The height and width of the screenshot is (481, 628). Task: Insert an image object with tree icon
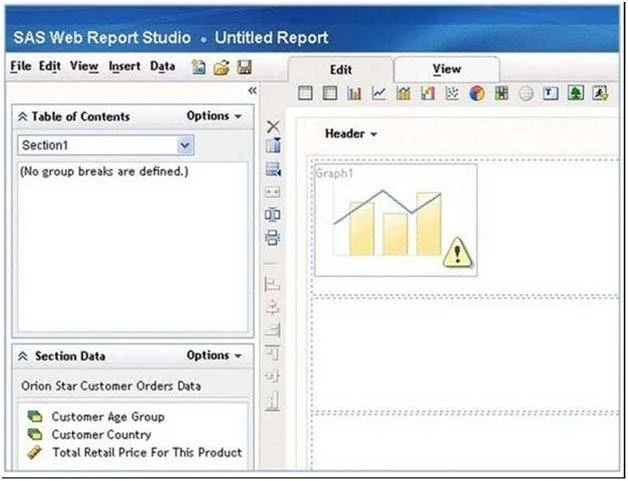coord(576,93)
